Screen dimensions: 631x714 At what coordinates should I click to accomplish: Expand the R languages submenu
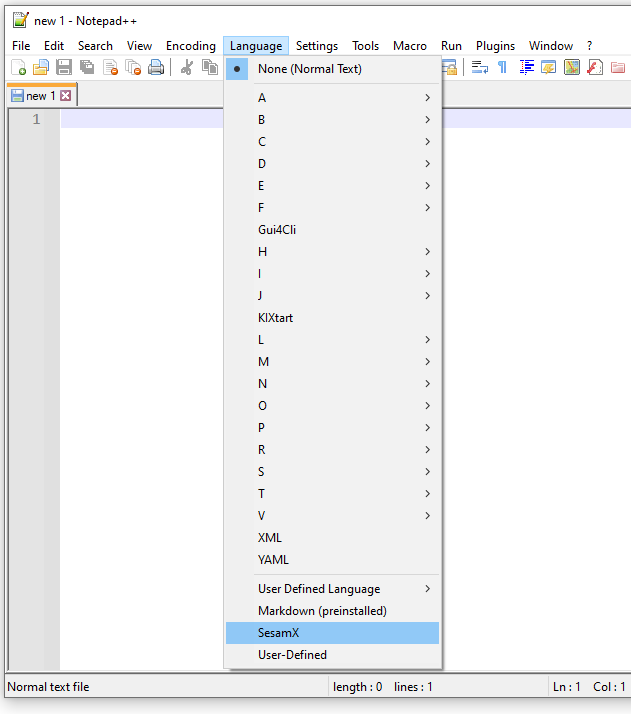click(x=332, y=449)
